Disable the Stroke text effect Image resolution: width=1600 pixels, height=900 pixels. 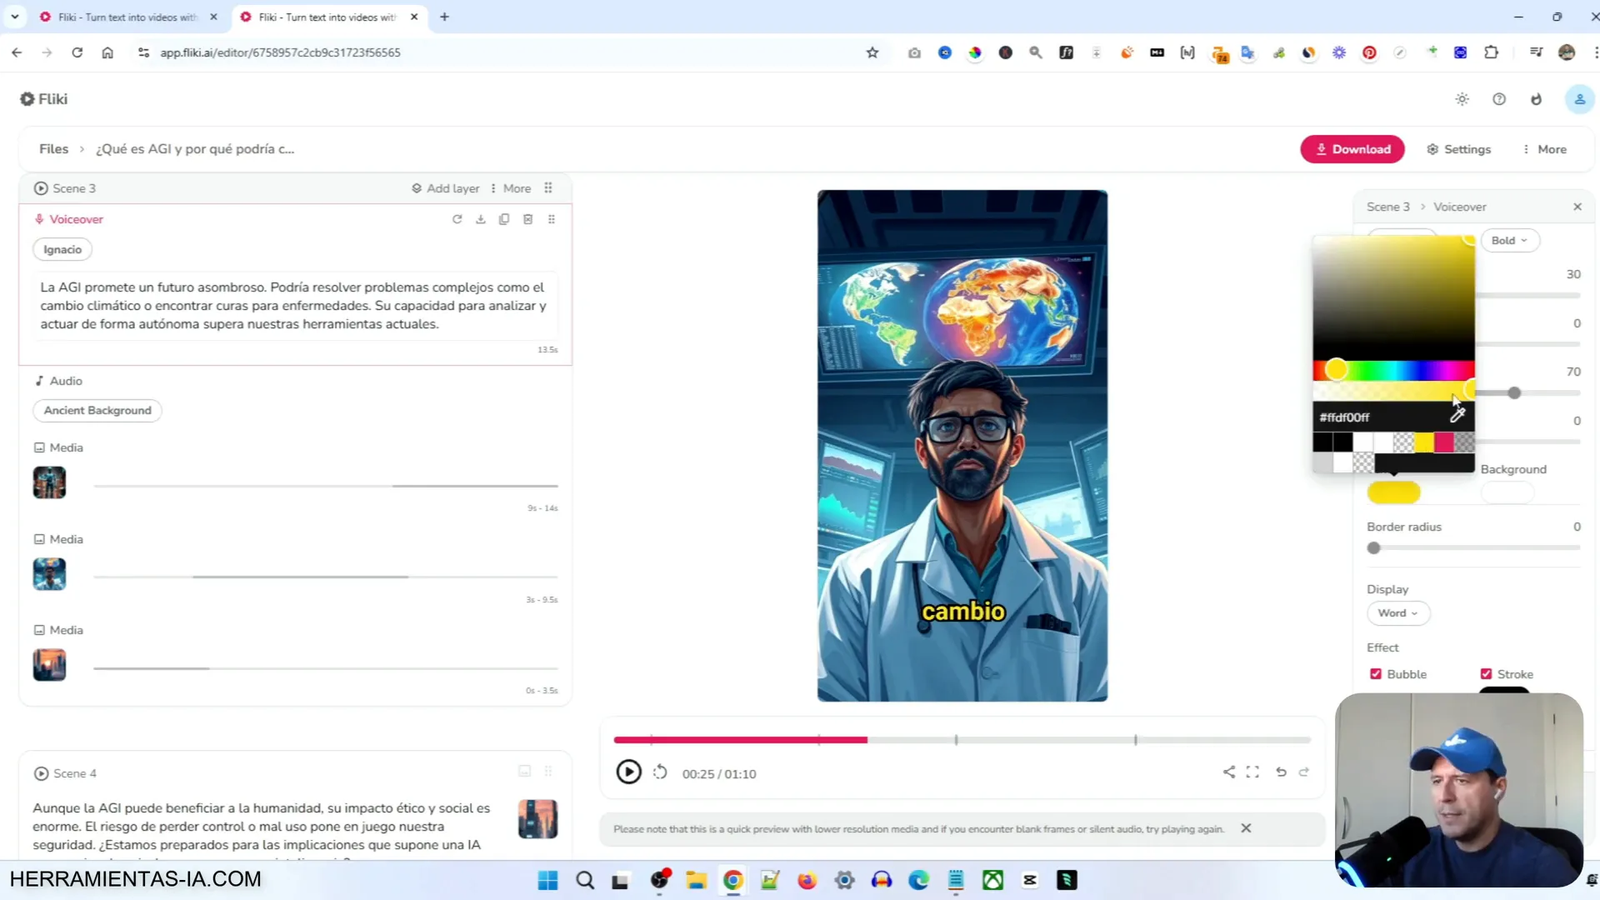click(1486, 673)
